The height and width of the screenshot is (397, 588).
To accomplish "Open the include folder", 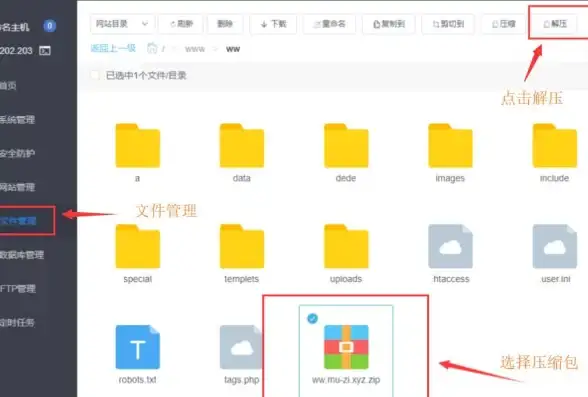I will (x=555, y=145).
